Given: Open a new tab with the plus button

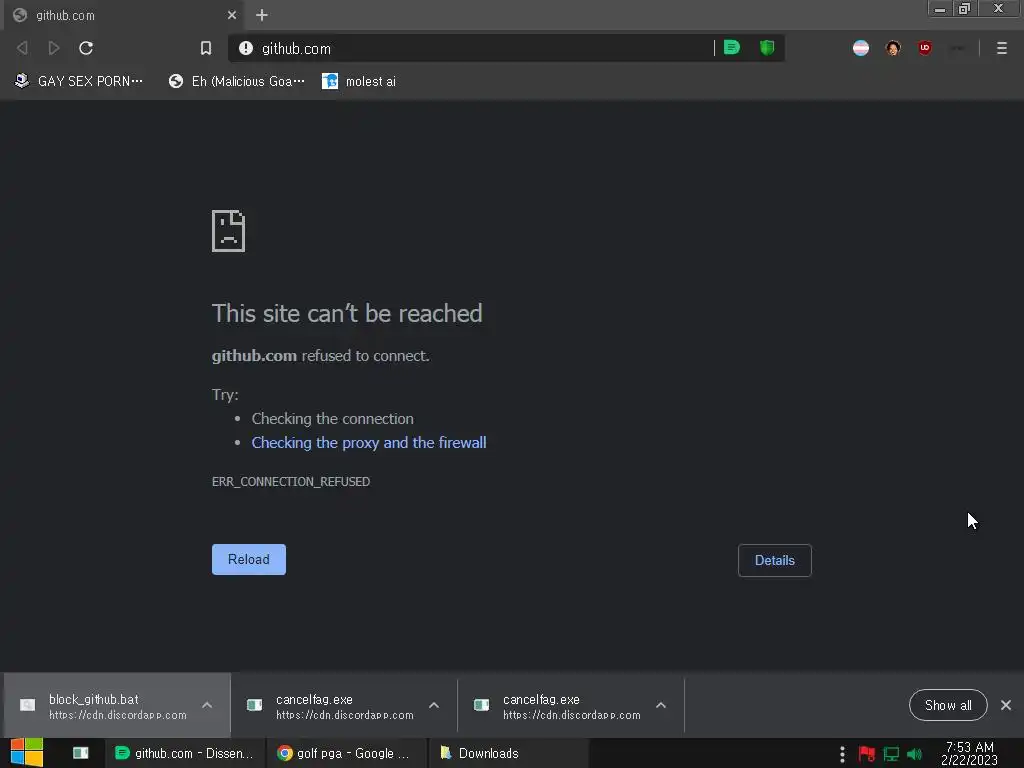Looking at the screenshot, I should click(262, 15).
